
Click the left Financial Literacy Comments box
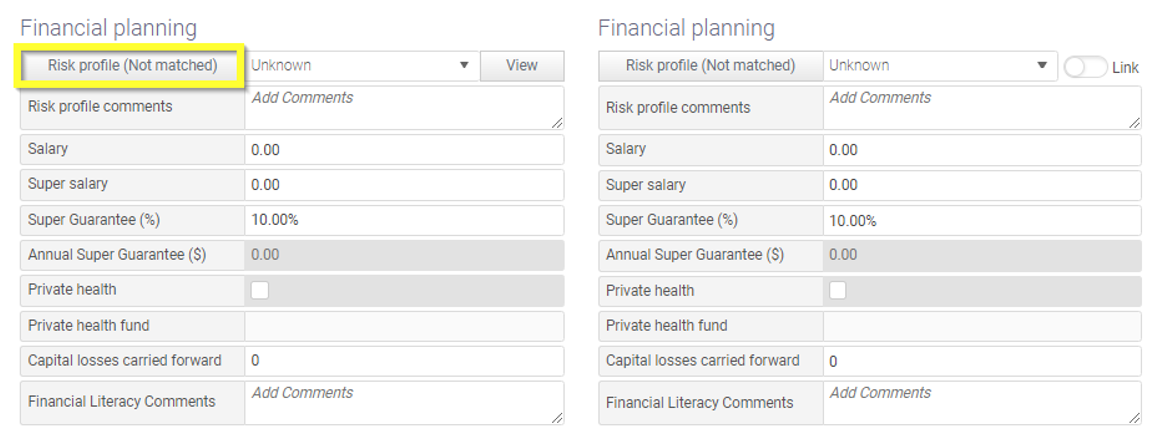(x=404, y=402)
